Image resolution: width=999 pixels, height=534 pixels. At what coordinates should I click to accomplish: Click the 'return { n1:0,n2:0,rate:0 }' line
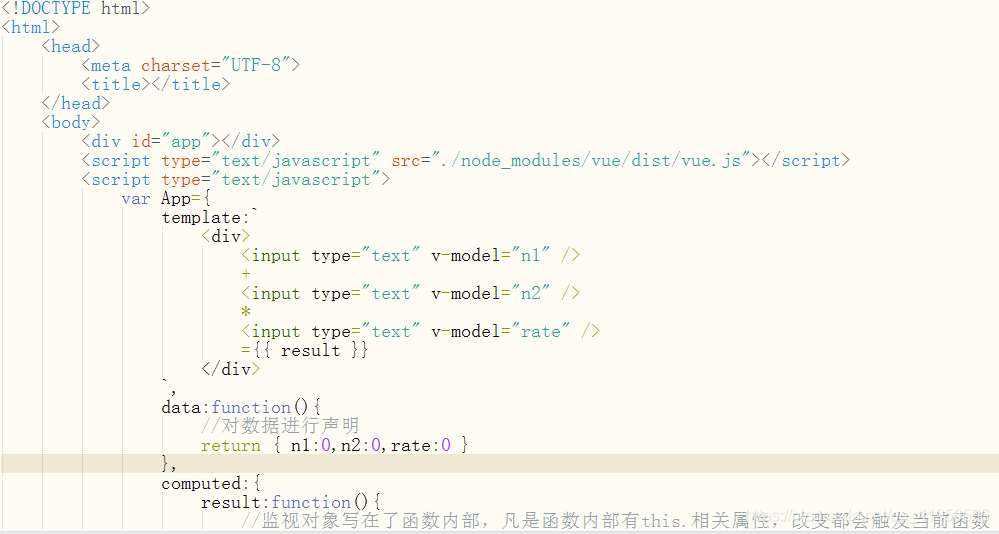point(334,445)
